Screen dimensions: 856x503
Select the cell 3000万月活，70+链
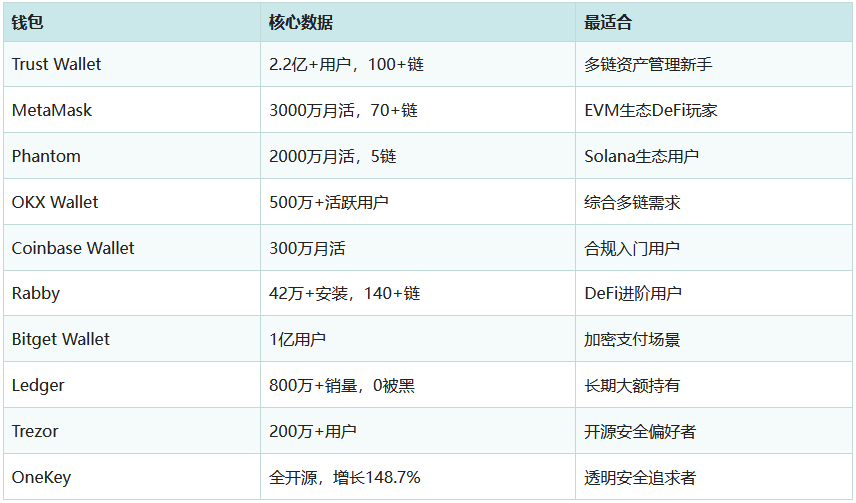click(x=418, y=110)
